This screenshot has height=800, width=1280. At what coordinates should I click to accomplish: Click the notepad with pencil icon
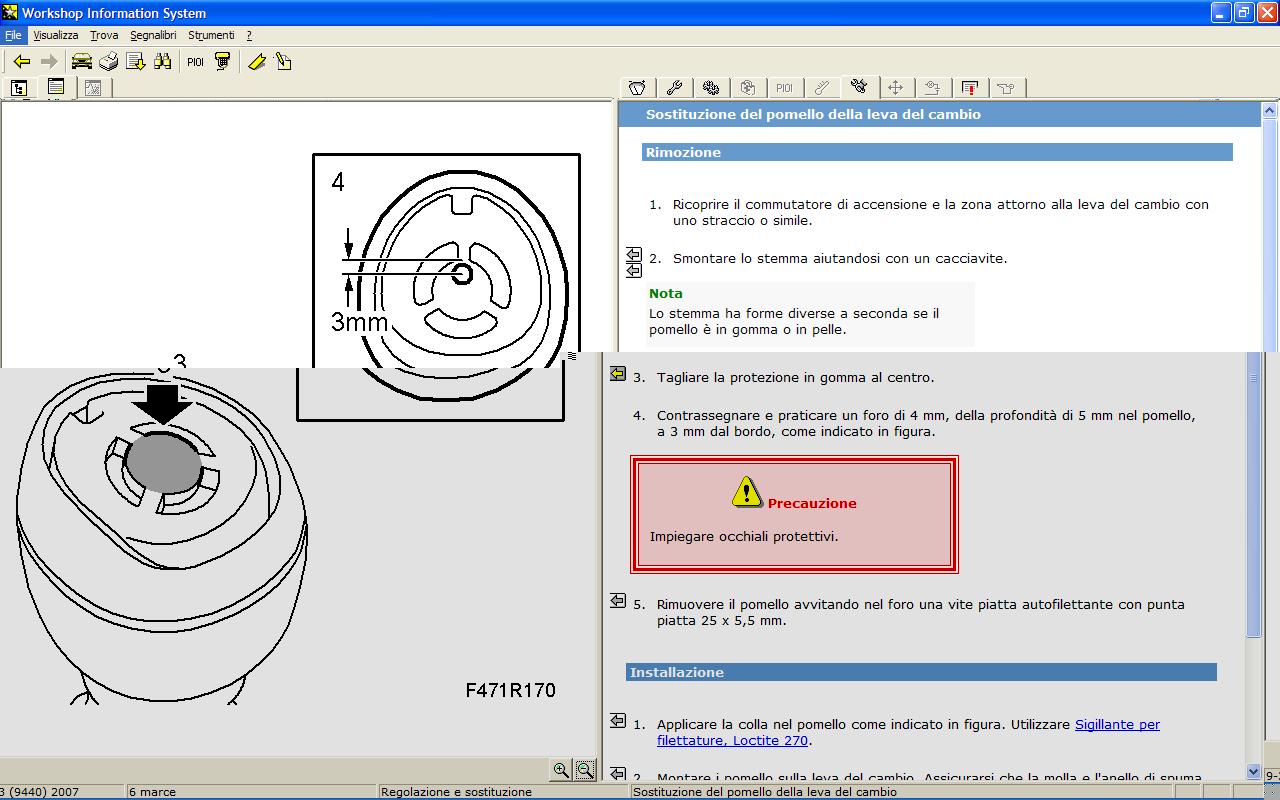click(x=283, y=62)
